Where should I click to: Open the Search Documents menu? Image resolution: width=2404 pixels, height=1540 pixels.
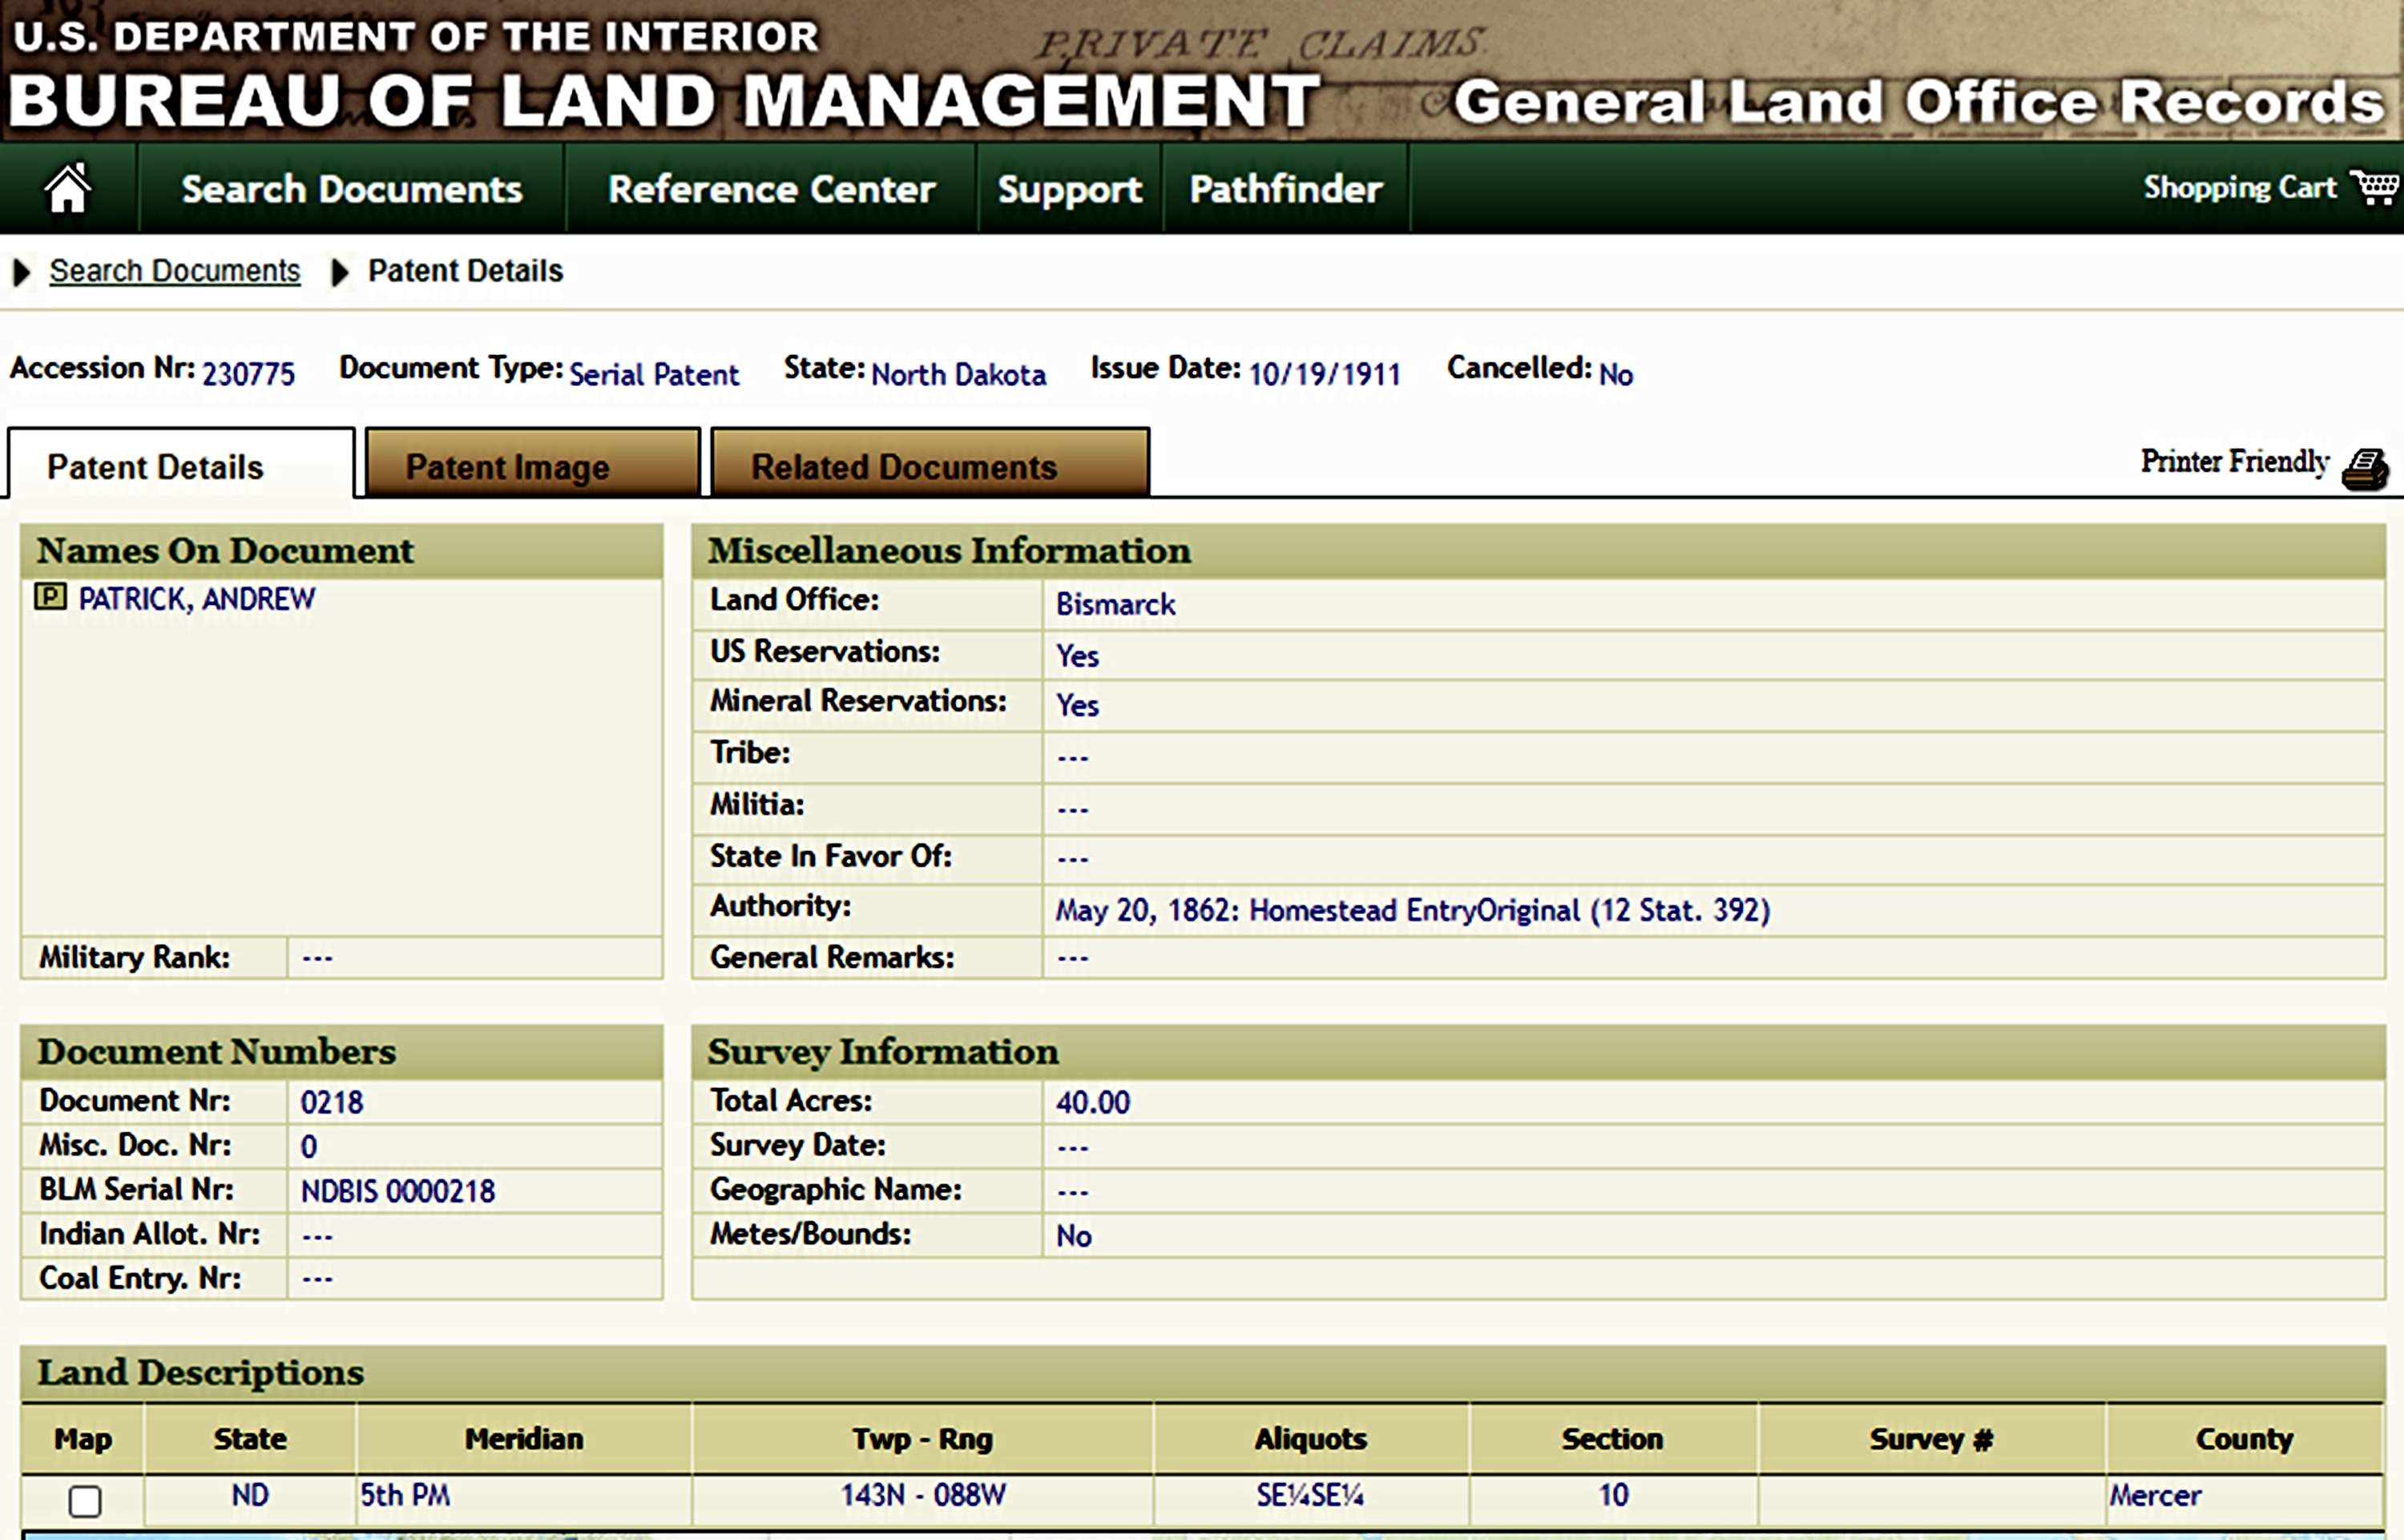tap(351, 189)
